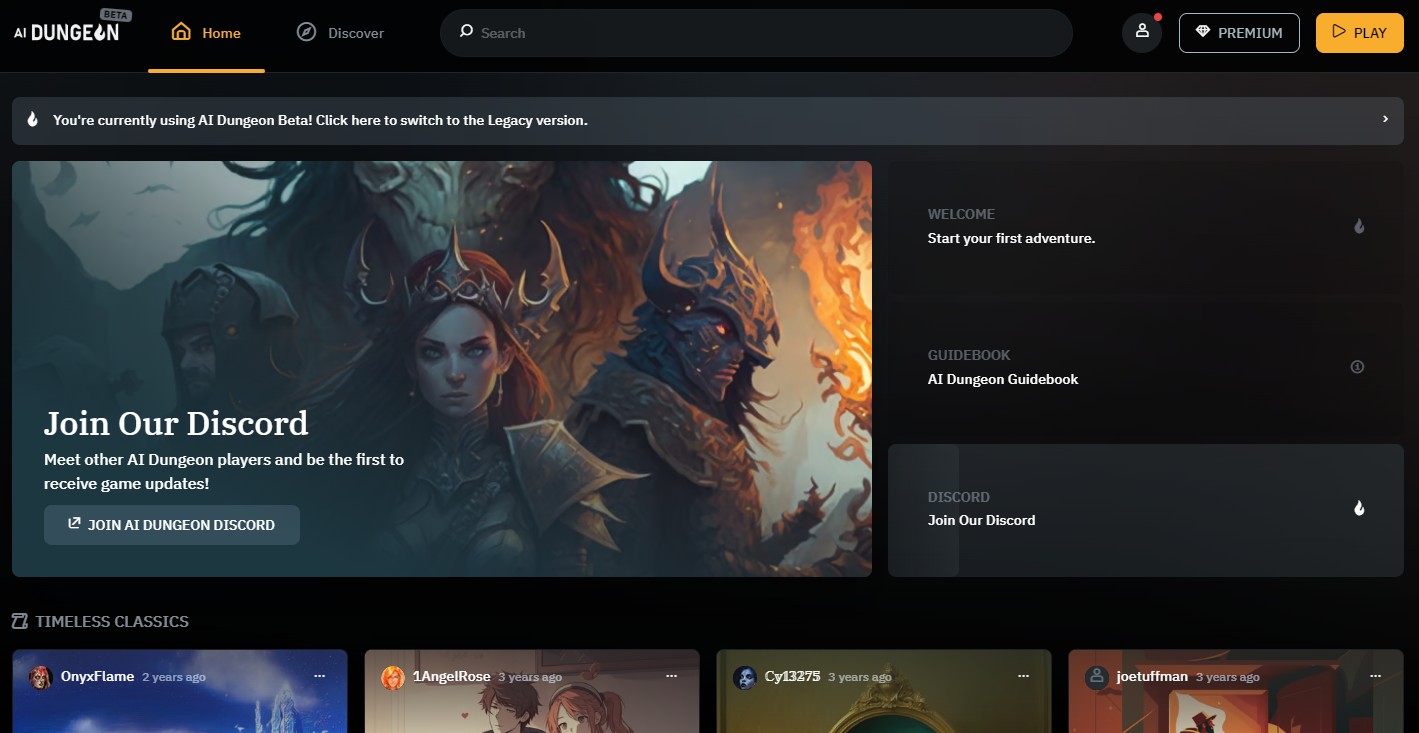This screenshot has width=1419, height=733.
Task: Click OnyxFlame's avatar
Action: pos(41,677)
